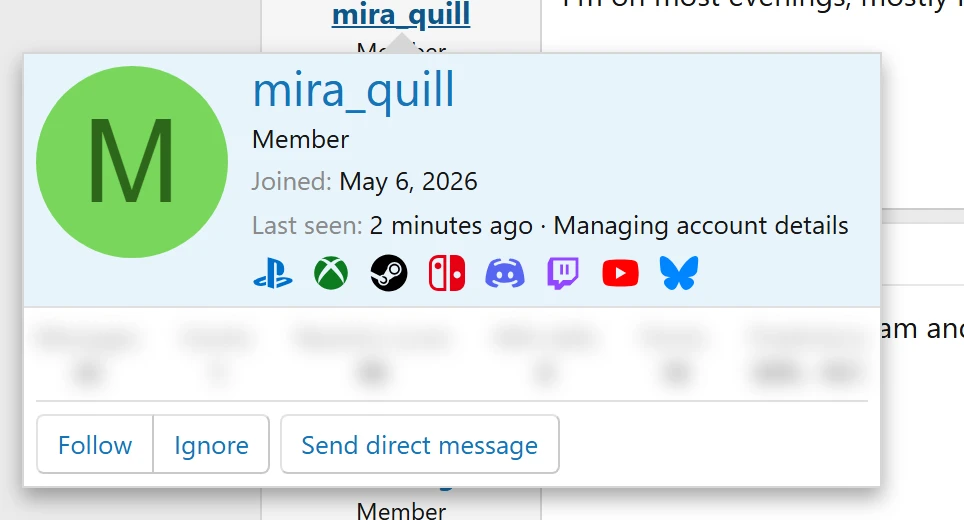Open the Xbox icon link
964x520 pixels.
331,273
